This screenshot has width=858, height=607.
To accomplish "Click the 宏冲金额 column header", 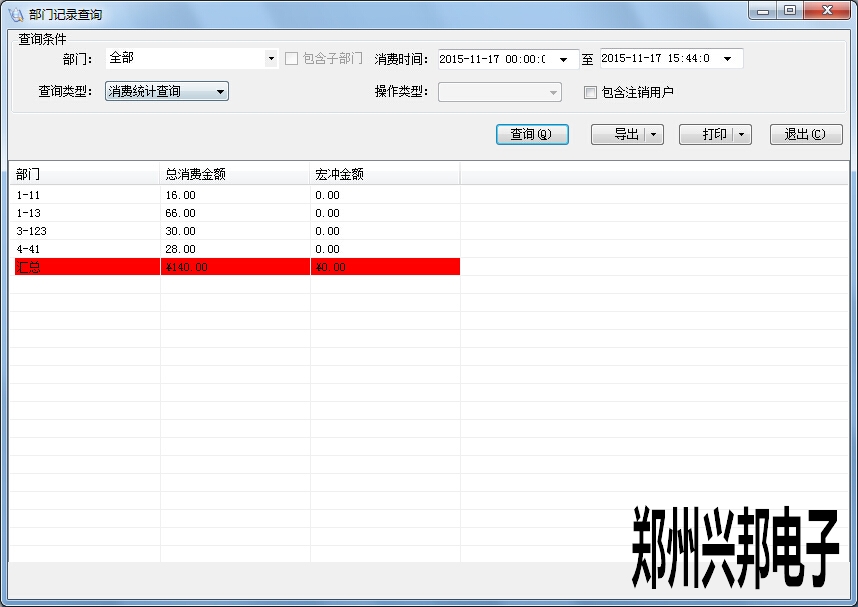I will (384, 174).
